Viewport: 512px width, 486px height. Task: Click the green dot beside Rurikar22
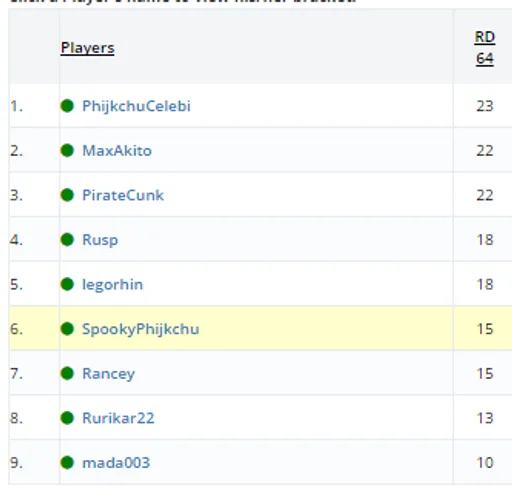coord(67,418)
